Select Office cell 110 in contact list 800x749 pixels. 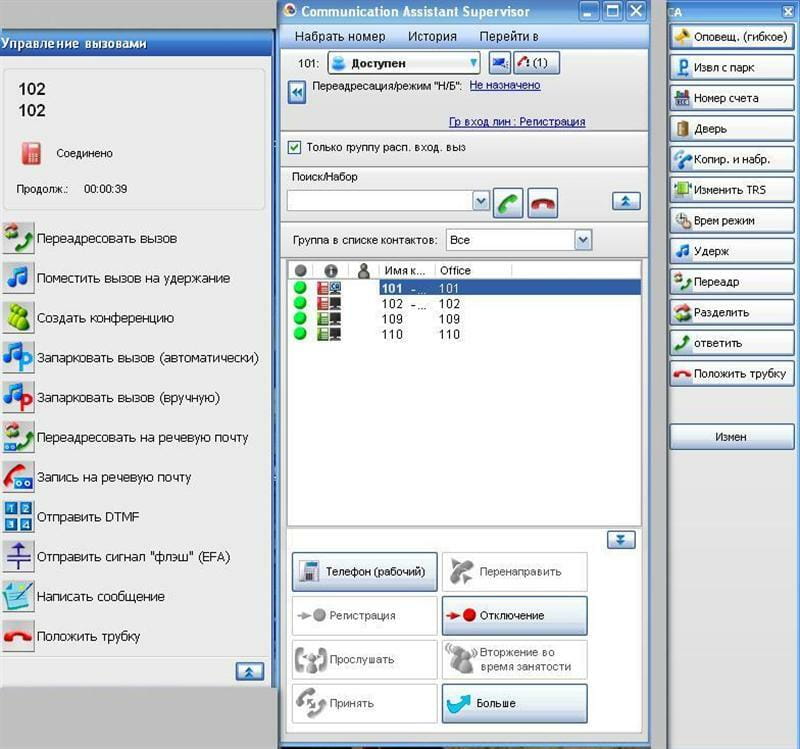tap(449, 335)
